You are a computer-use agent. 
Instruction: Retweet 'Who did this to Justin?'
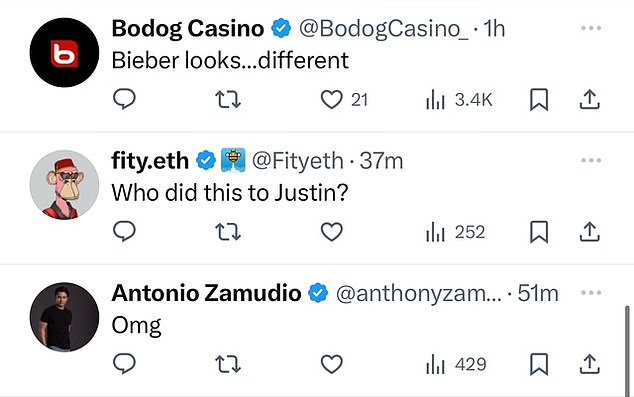pos(228,232)
